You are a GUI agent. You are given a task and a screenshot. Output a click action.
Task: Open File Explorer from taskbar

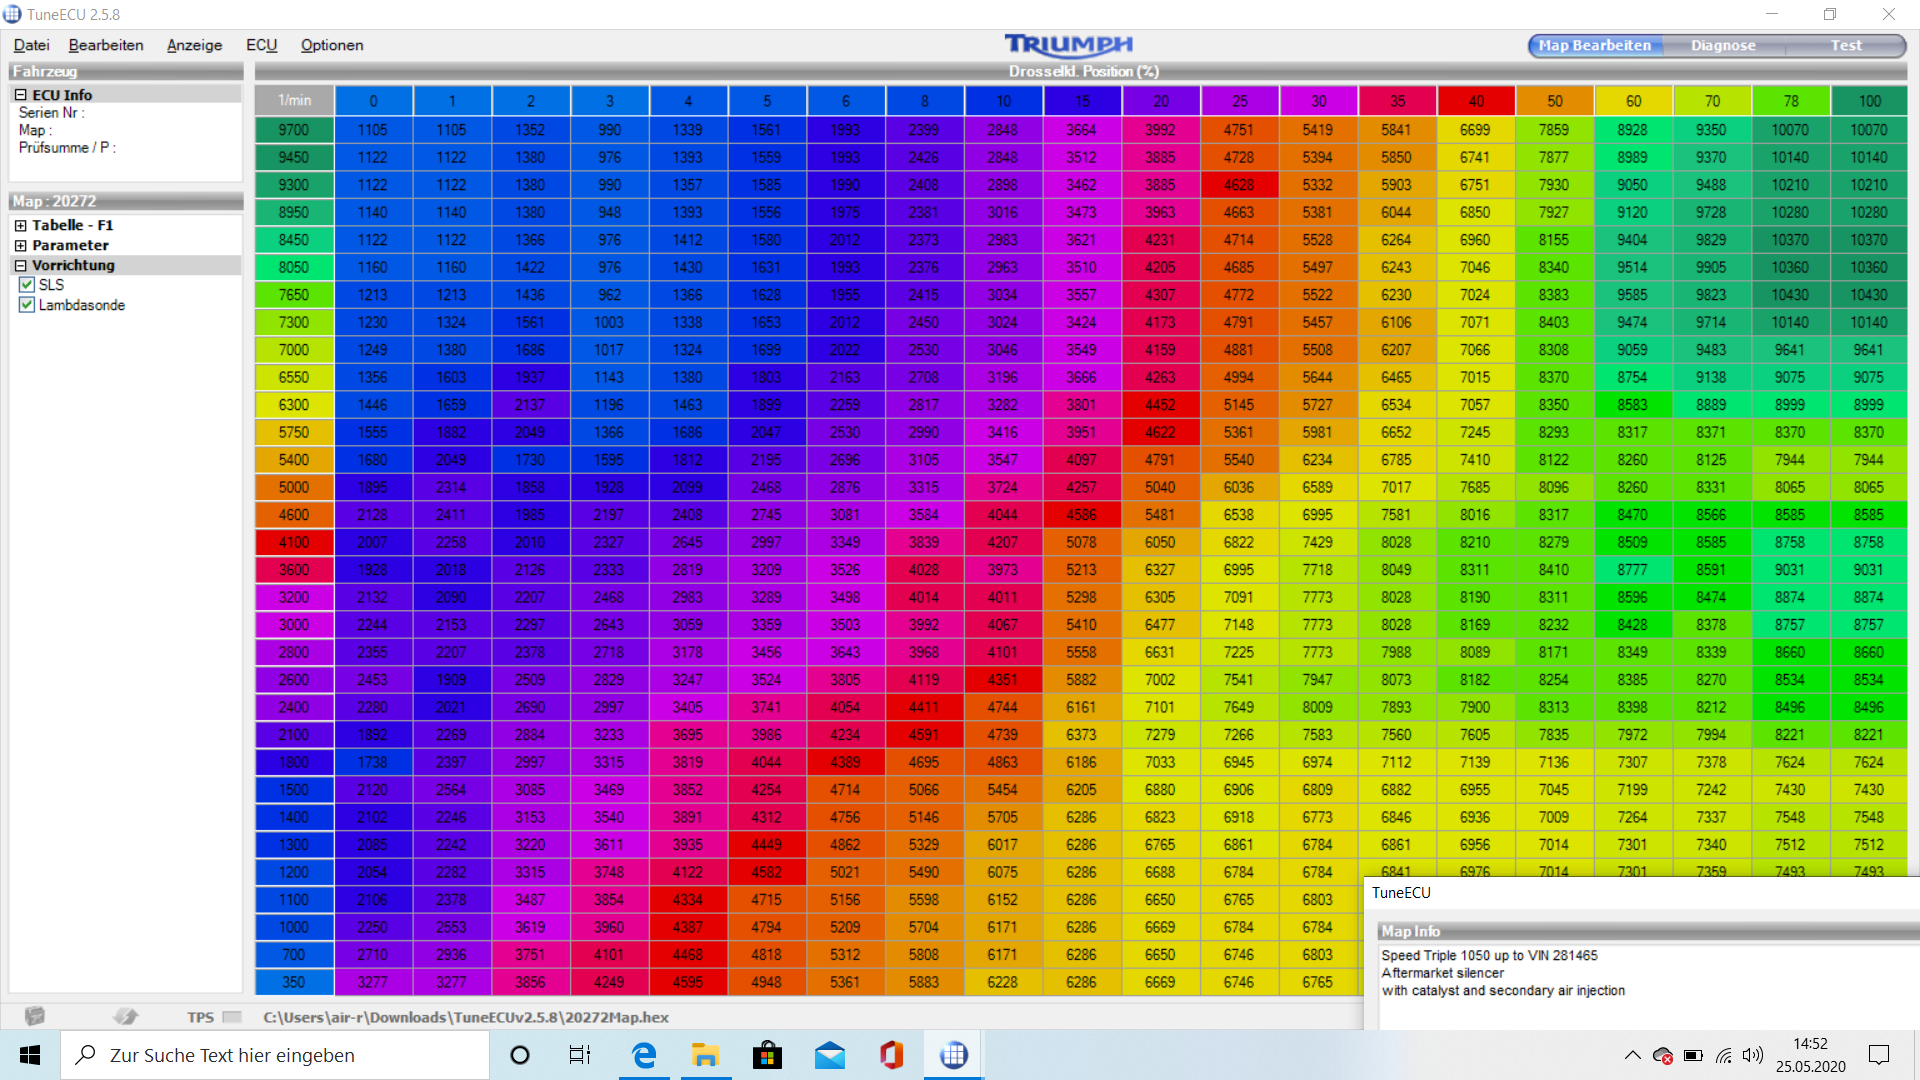click(706, 1055)
